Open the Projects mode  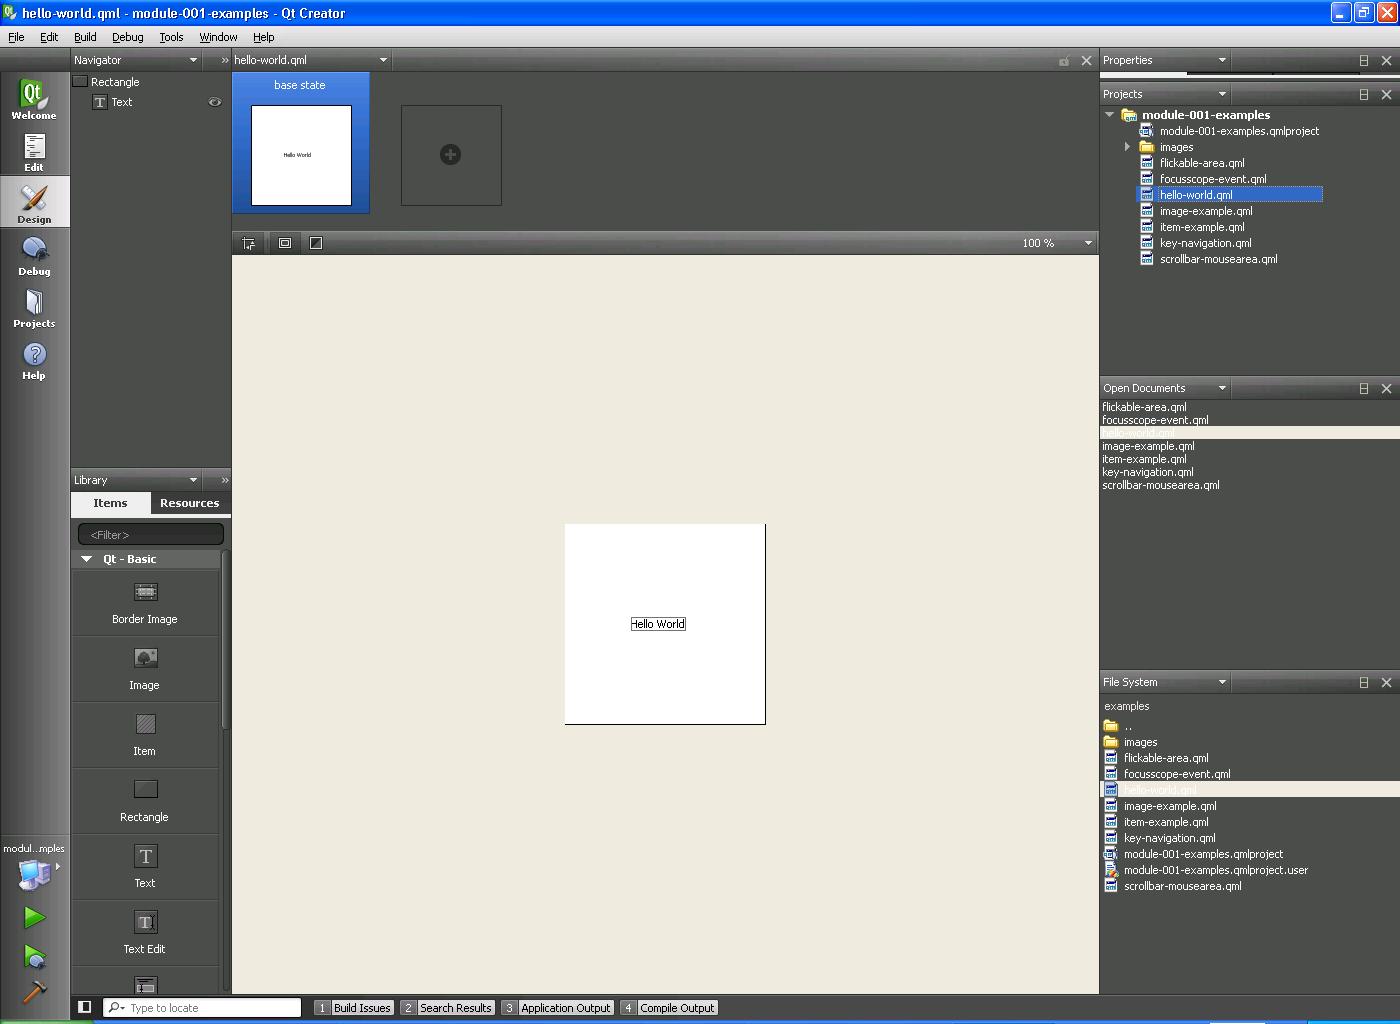click(x=34, y=308)
